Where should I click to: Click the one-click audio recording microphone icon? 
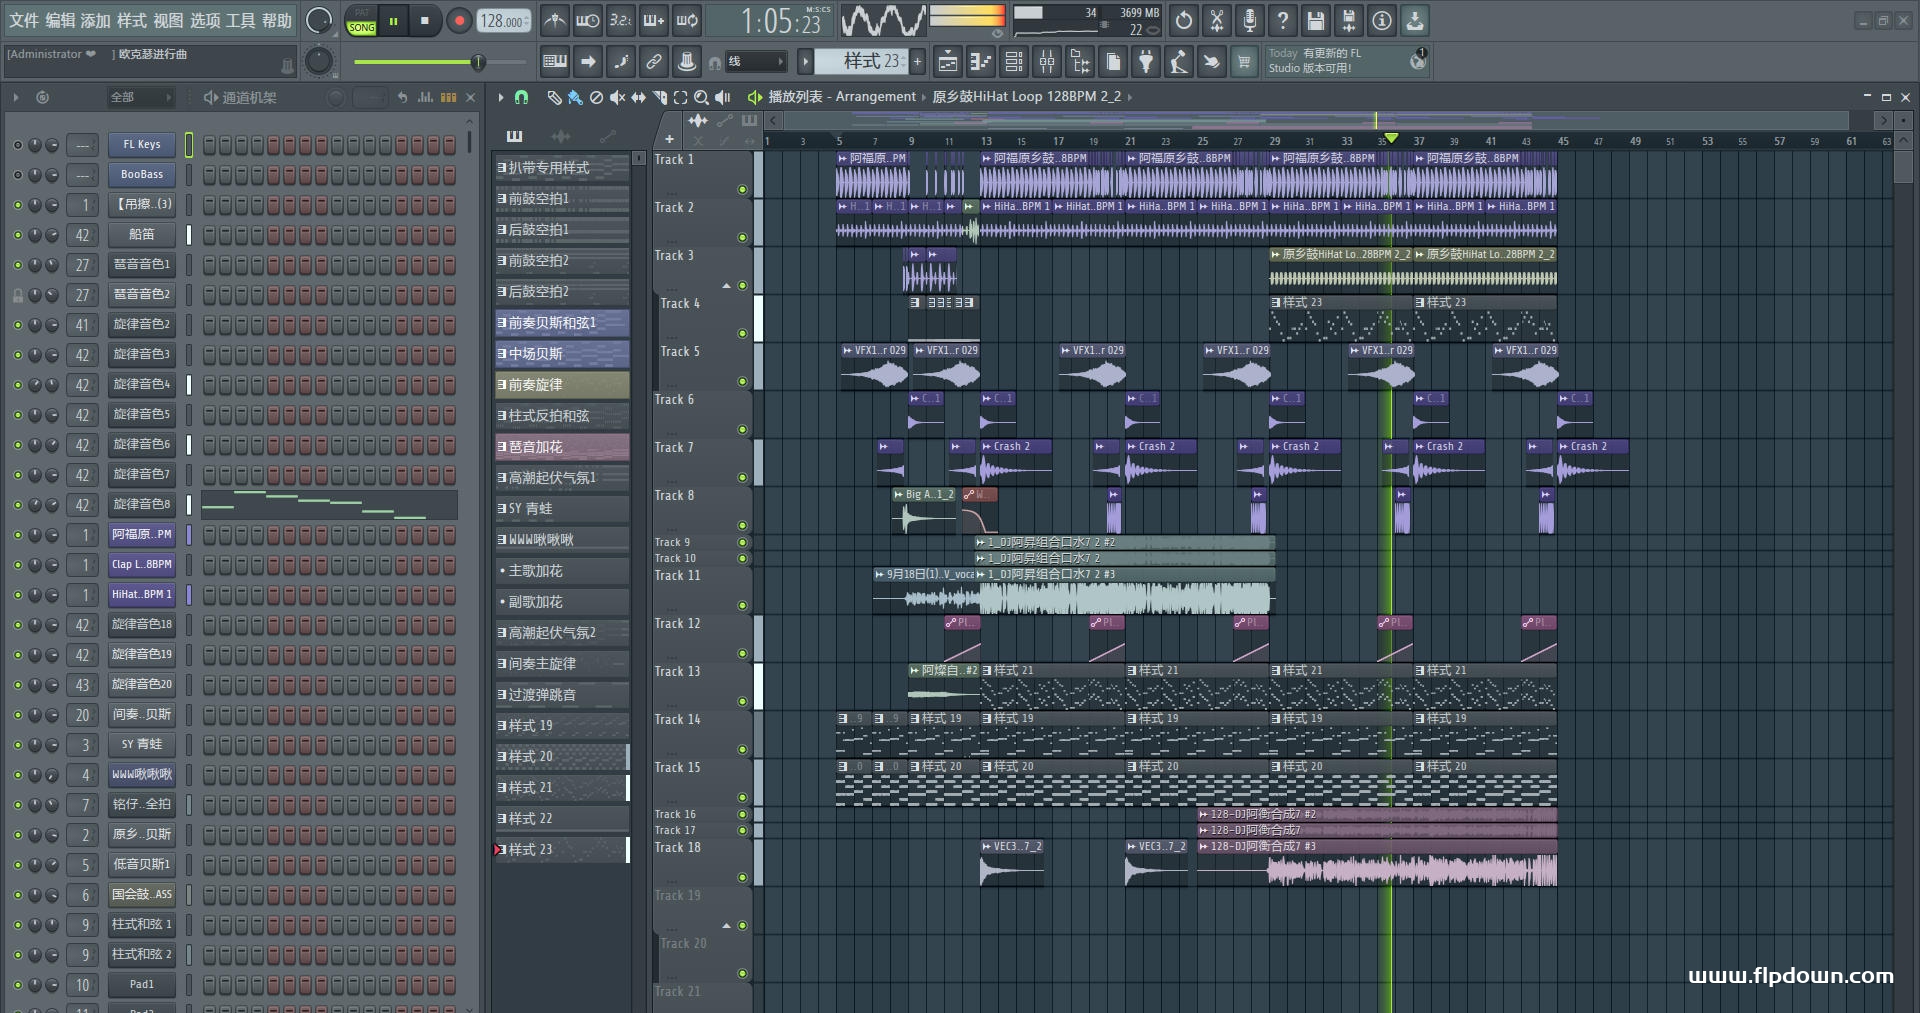[x=1250, y=20]
